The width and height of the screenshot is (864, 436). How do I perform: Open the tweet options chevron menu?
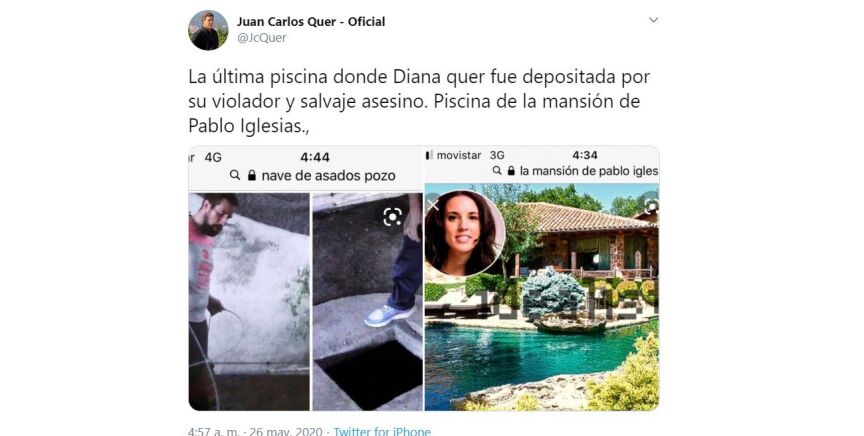tap(654, 20)
